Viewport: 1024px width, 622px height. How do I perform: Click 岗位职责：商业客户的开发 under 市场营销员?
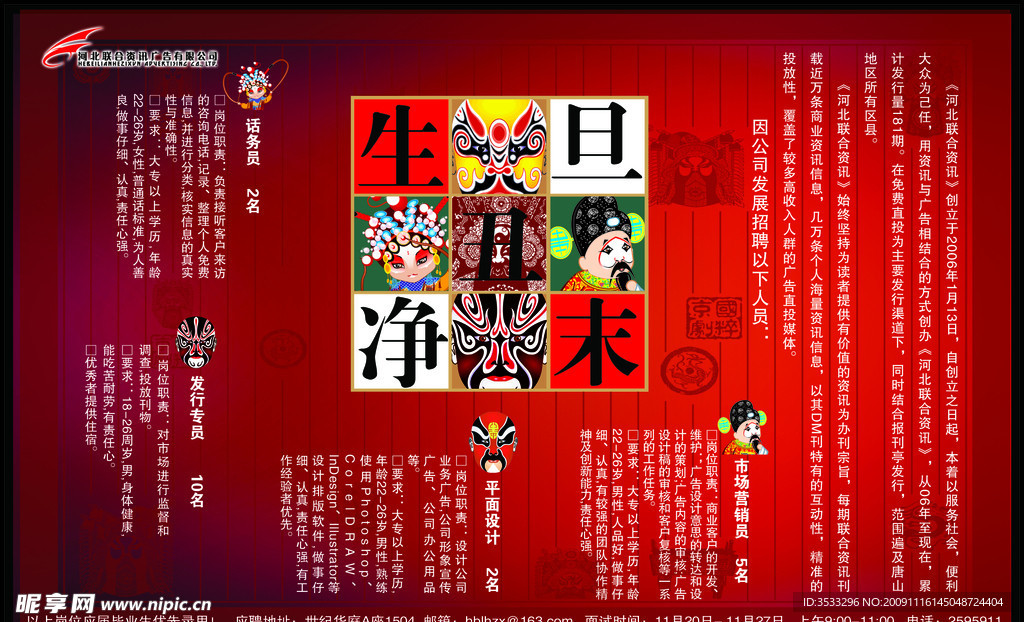[x=712, y=514]
